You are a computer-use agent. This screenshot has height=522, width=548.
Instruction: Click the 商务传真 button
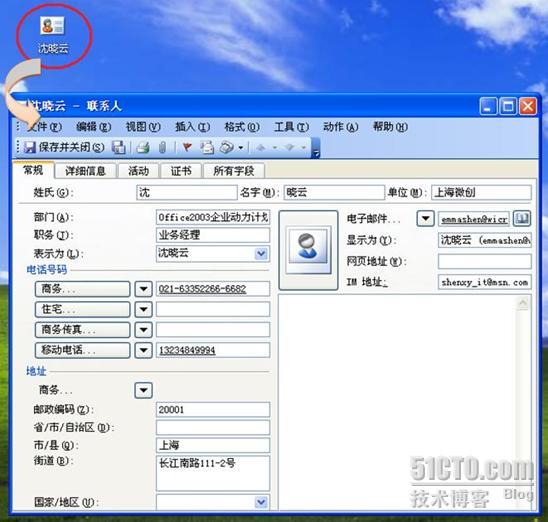[x=82, y=329]
